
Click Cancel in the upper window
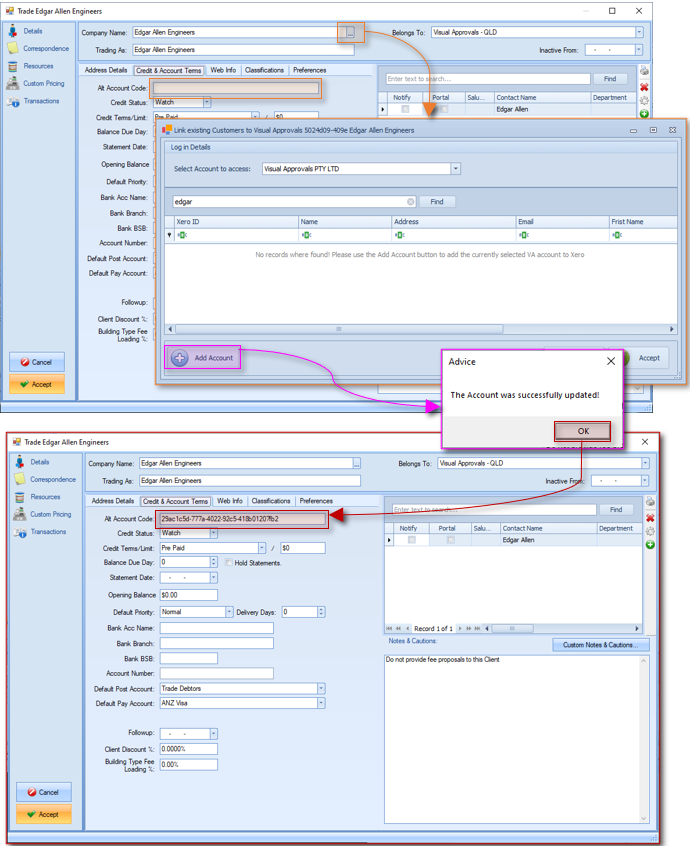tap(37, 362)
